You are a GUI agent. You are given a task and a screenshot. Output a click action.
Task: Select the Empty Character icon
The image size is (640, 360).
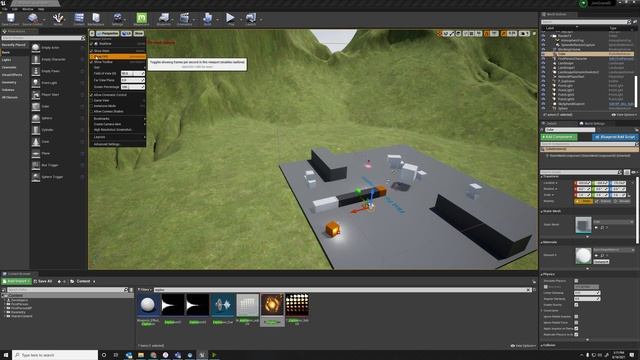click(x=36, y=60)
